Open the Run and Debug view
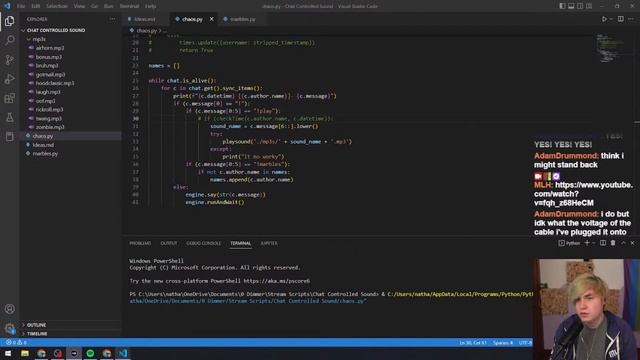The height and width of the screenshot is (360, 640). coord(9,79)
